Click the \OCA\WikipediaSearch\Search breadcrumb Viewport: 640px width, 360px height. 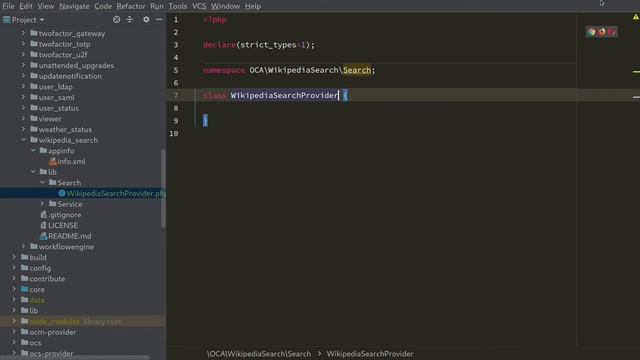[x=259, y=354]
